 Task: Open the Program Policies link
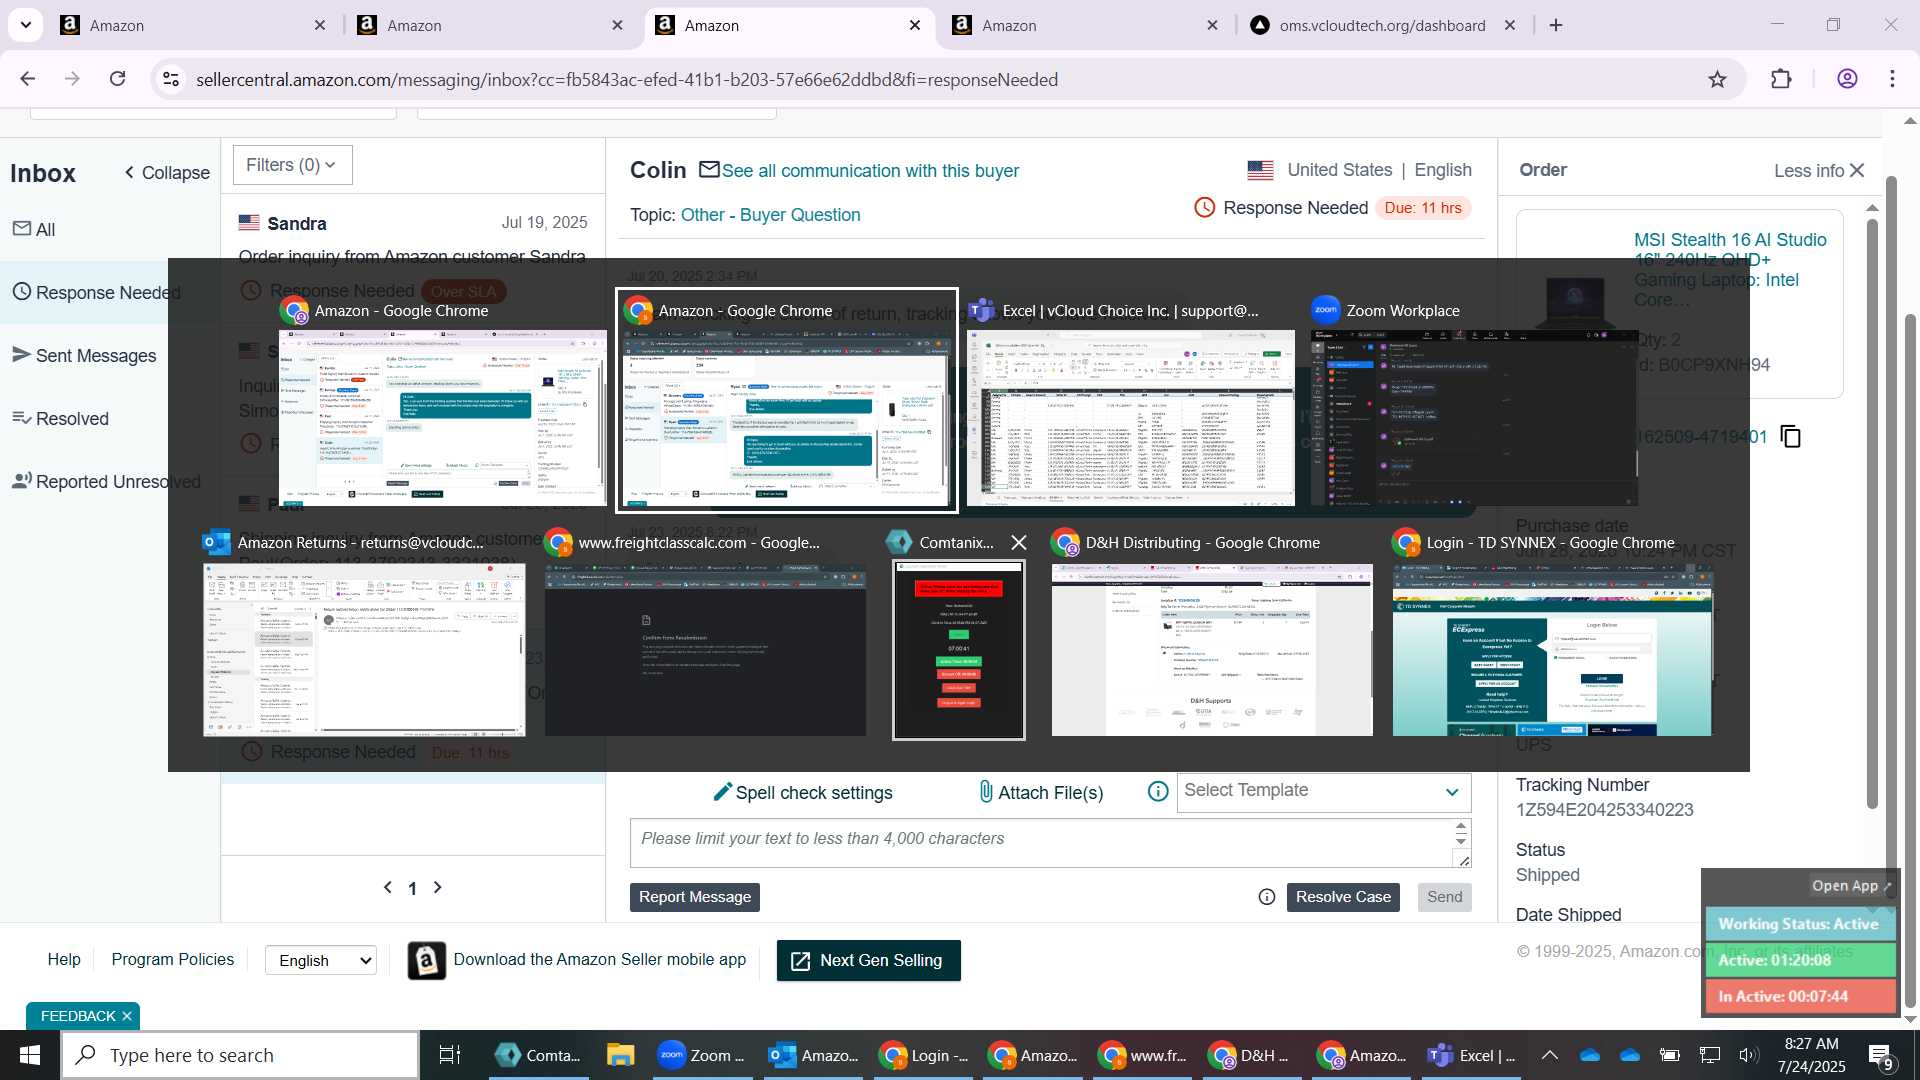(x=172, y=959)
